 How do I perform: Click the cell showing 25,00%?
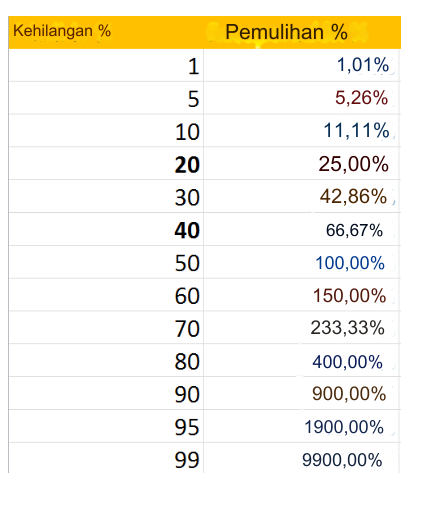(302, 163)
